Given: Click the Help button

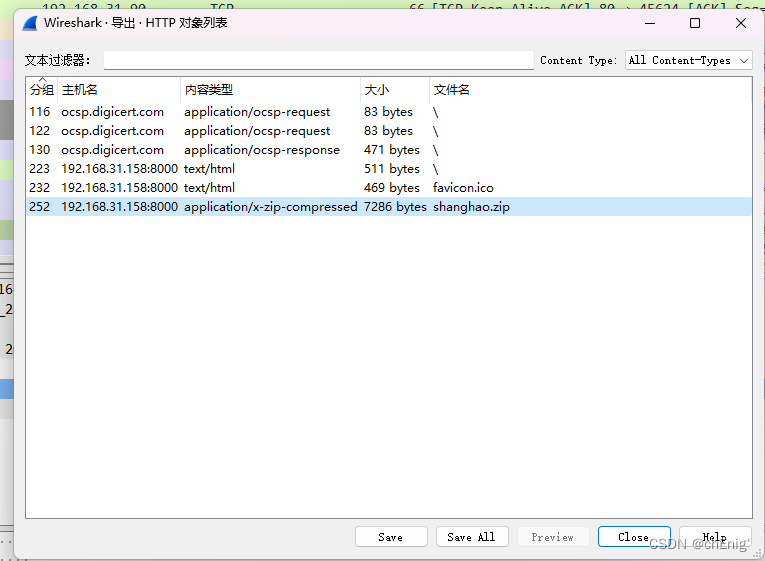Looking at the screenshot, I should (x=715, y=537).
